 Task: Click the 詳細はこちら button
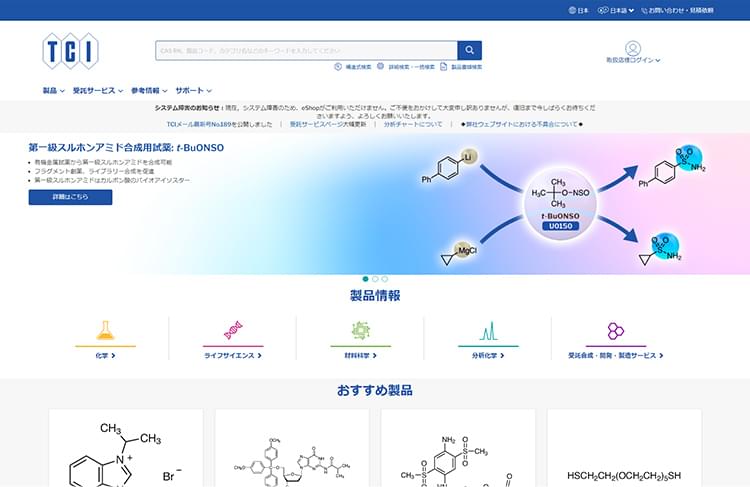(x=70, y=197)
